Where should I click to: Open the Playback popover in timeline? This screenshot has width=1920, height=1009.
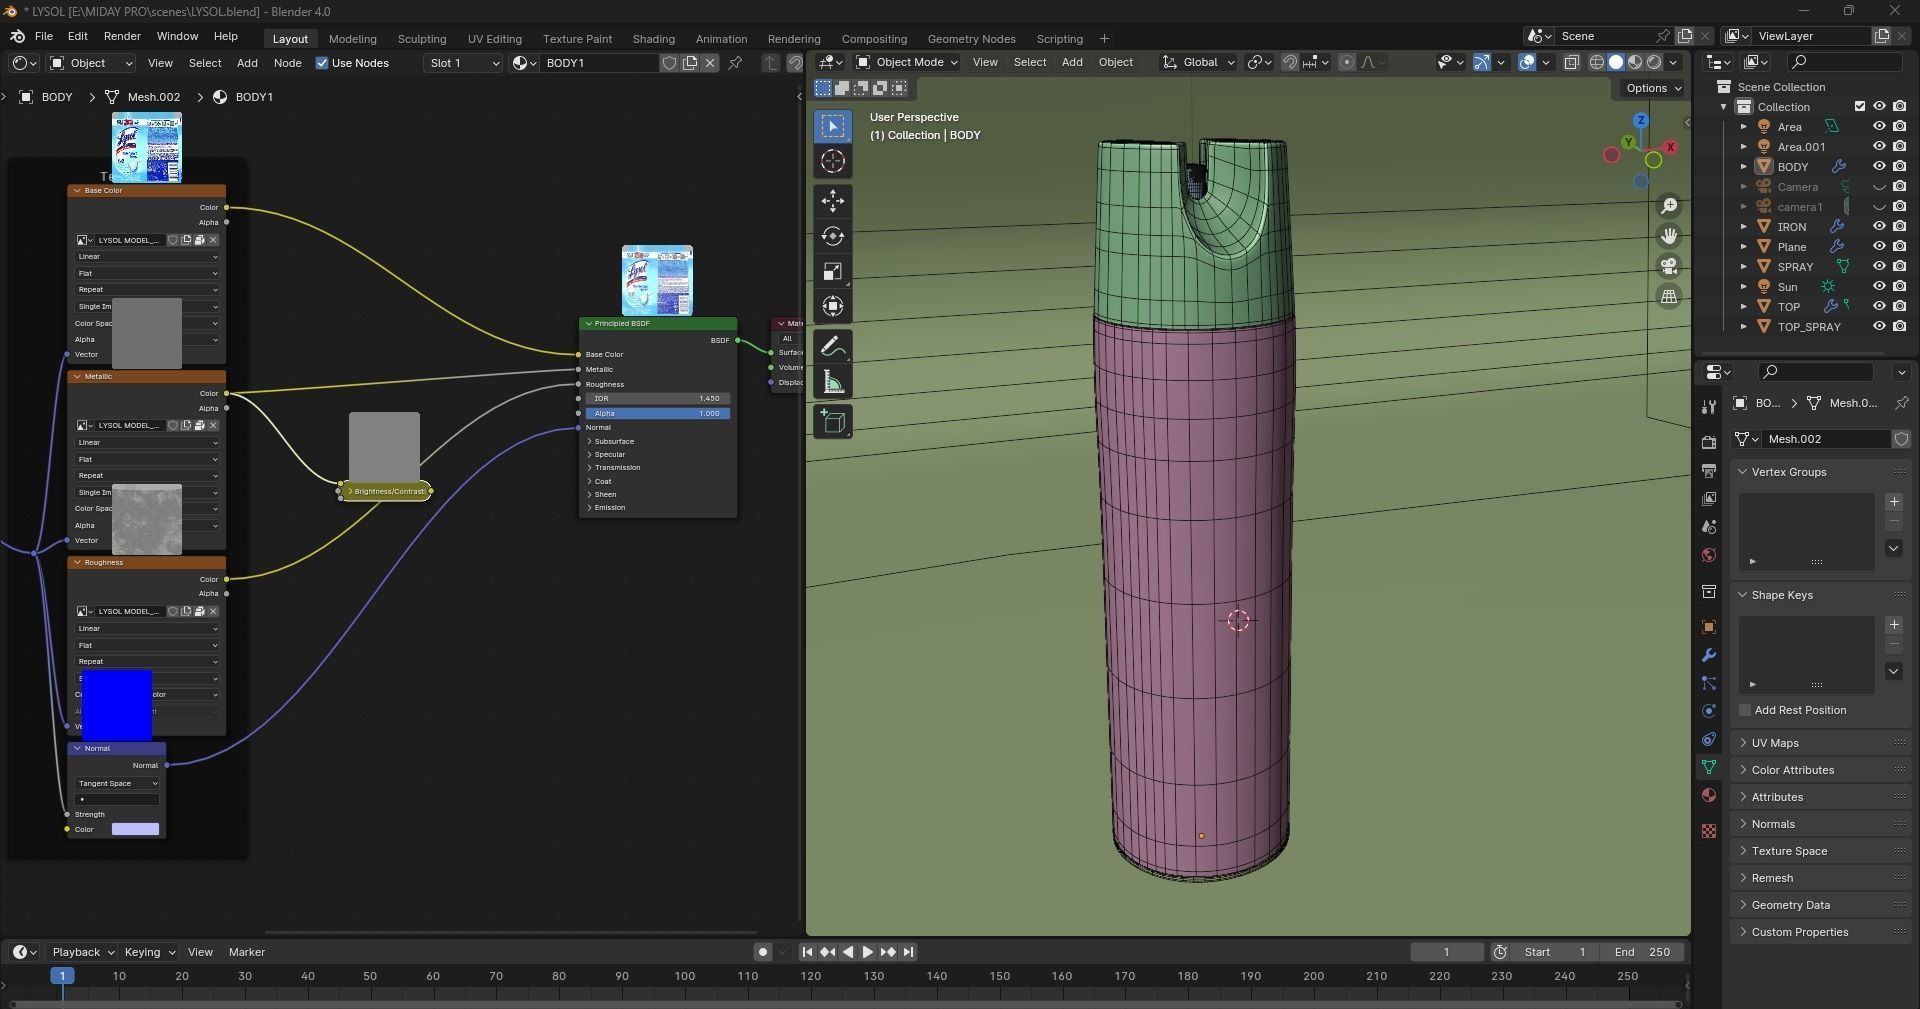point(83,952)
